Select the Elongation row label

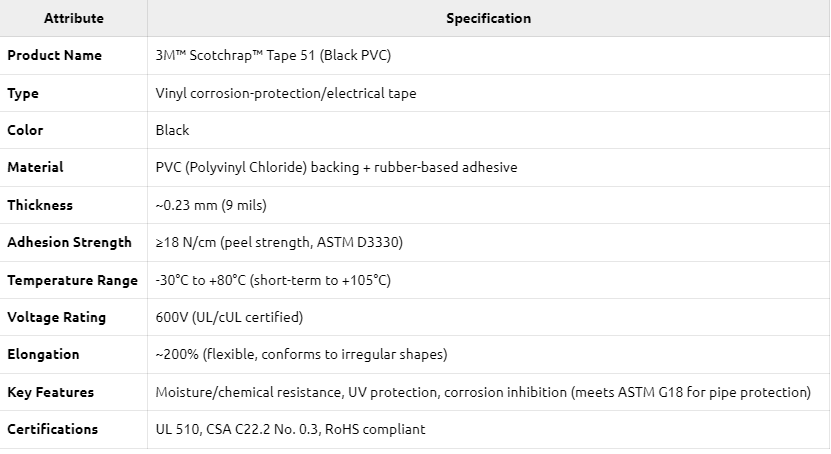pos(43,354)
